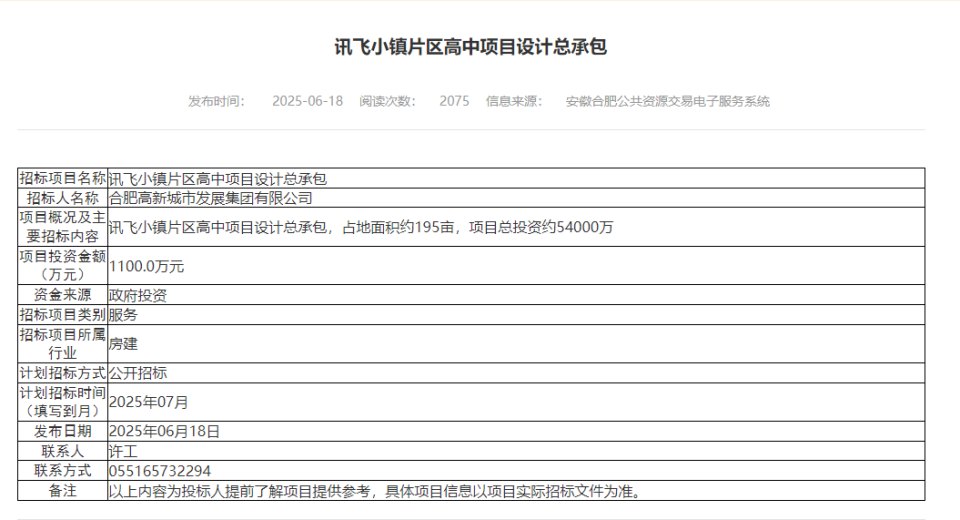Click the 2025年06月18日 value
The image size is (960, 520).
pyautogui.click(x=164, y=432)
